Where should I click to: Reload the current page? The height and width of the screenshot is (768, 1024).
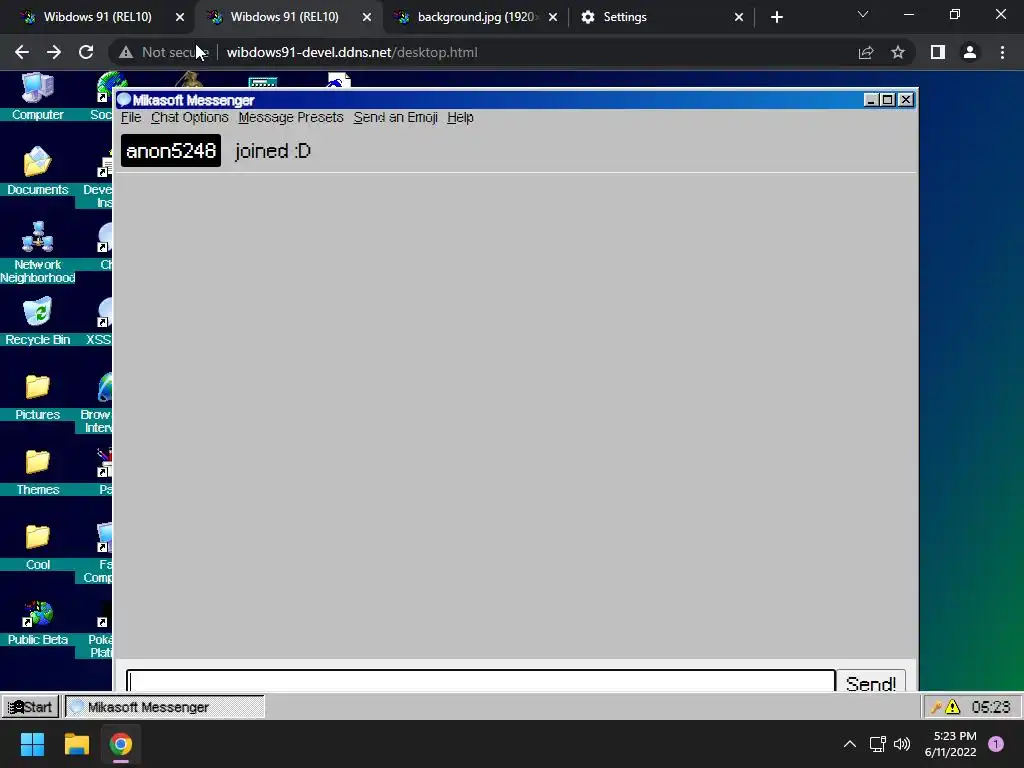tap(86, 52)
